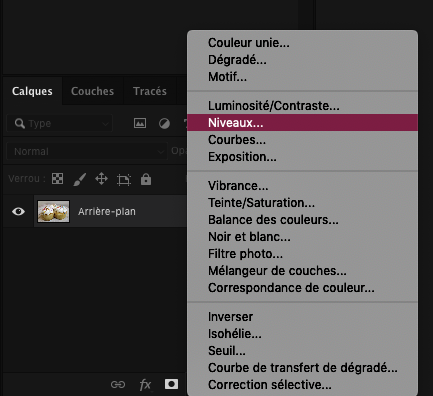
Task: Hide the Arrière-plan layer eye
Action: coord(18,211)
